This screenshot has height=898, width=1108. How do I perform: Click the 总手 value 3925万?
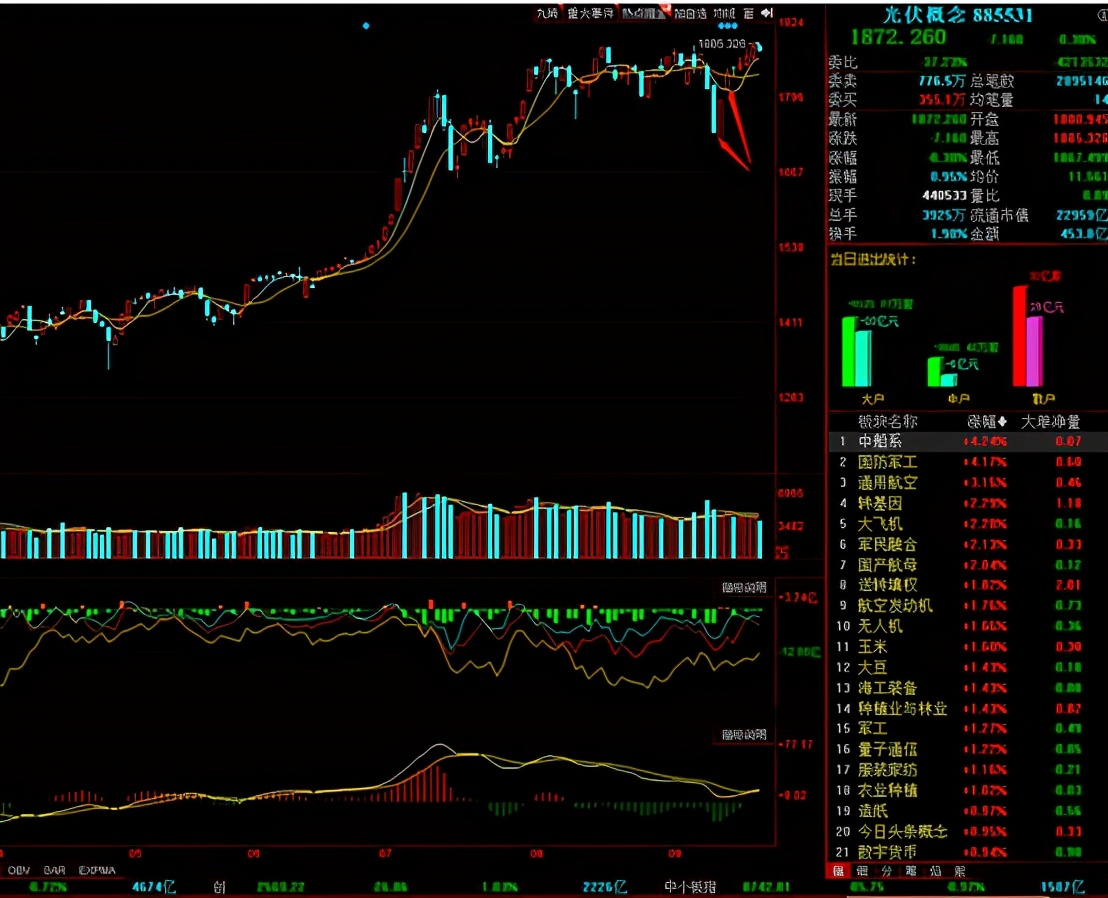click(x=943, y=214)
